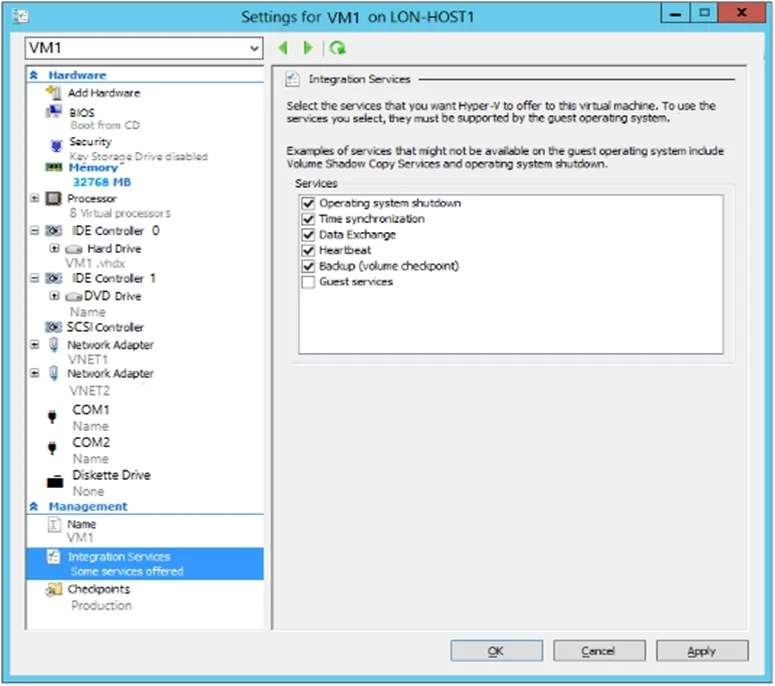Screen dimensions: 775x686
Task: Select SCSI Controller in the hardware list
Action: tap(105, 327)
